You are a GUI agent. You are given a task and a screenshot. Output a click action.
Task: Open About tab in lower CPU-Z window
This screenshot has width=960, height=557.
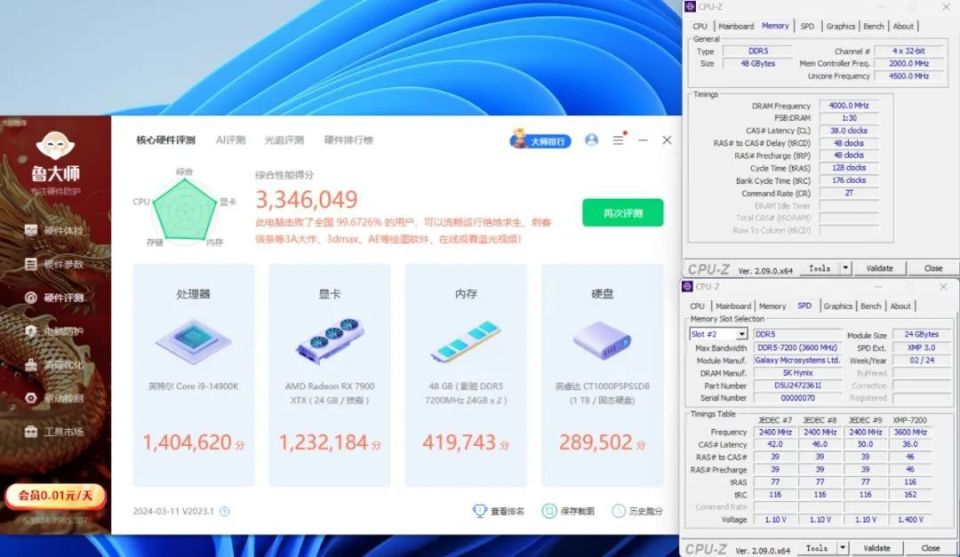tap(900, 306)
